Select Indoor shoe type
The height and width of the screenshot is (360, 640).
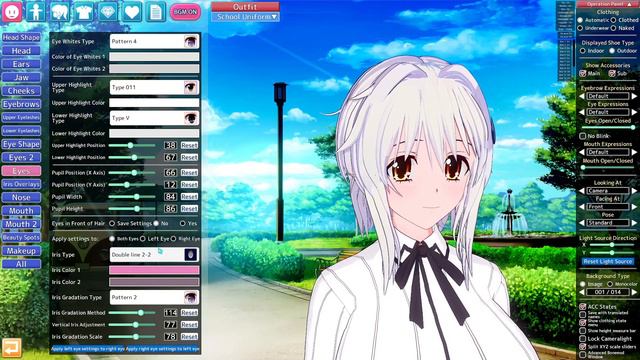[583, 51]
